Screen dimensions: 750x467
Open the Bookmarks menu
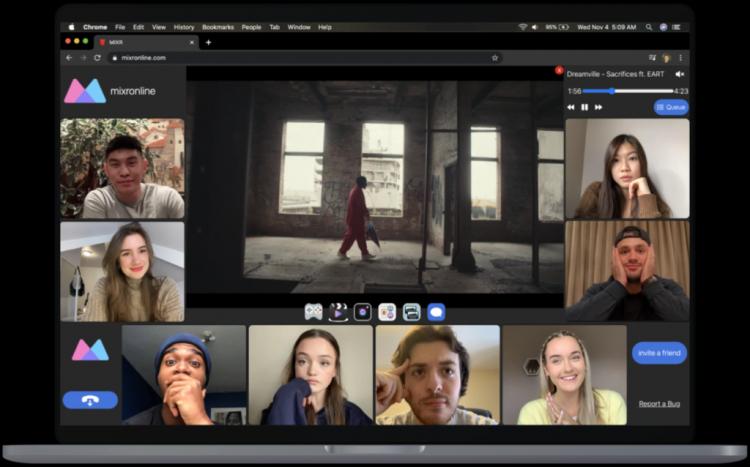pos(218,27)
